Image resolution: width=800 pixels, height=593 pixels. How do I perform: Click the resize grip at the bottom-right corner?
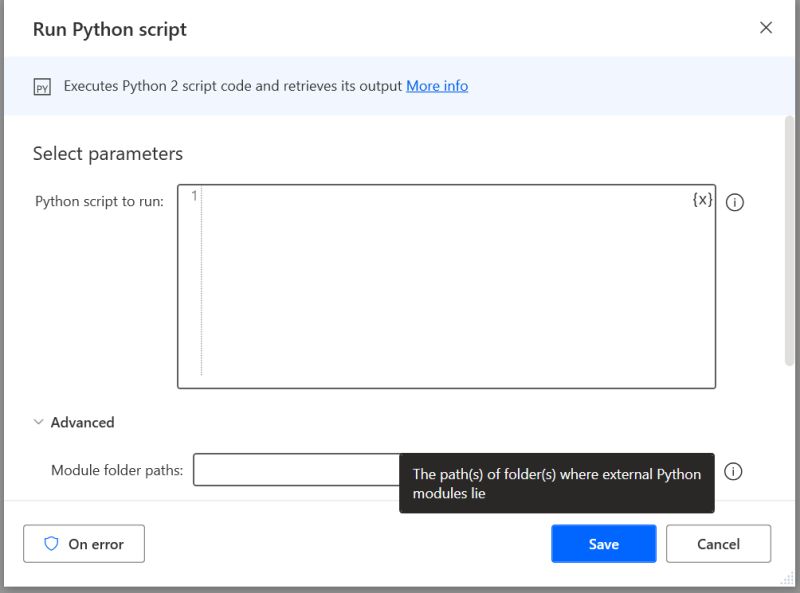tap(789, 580)
